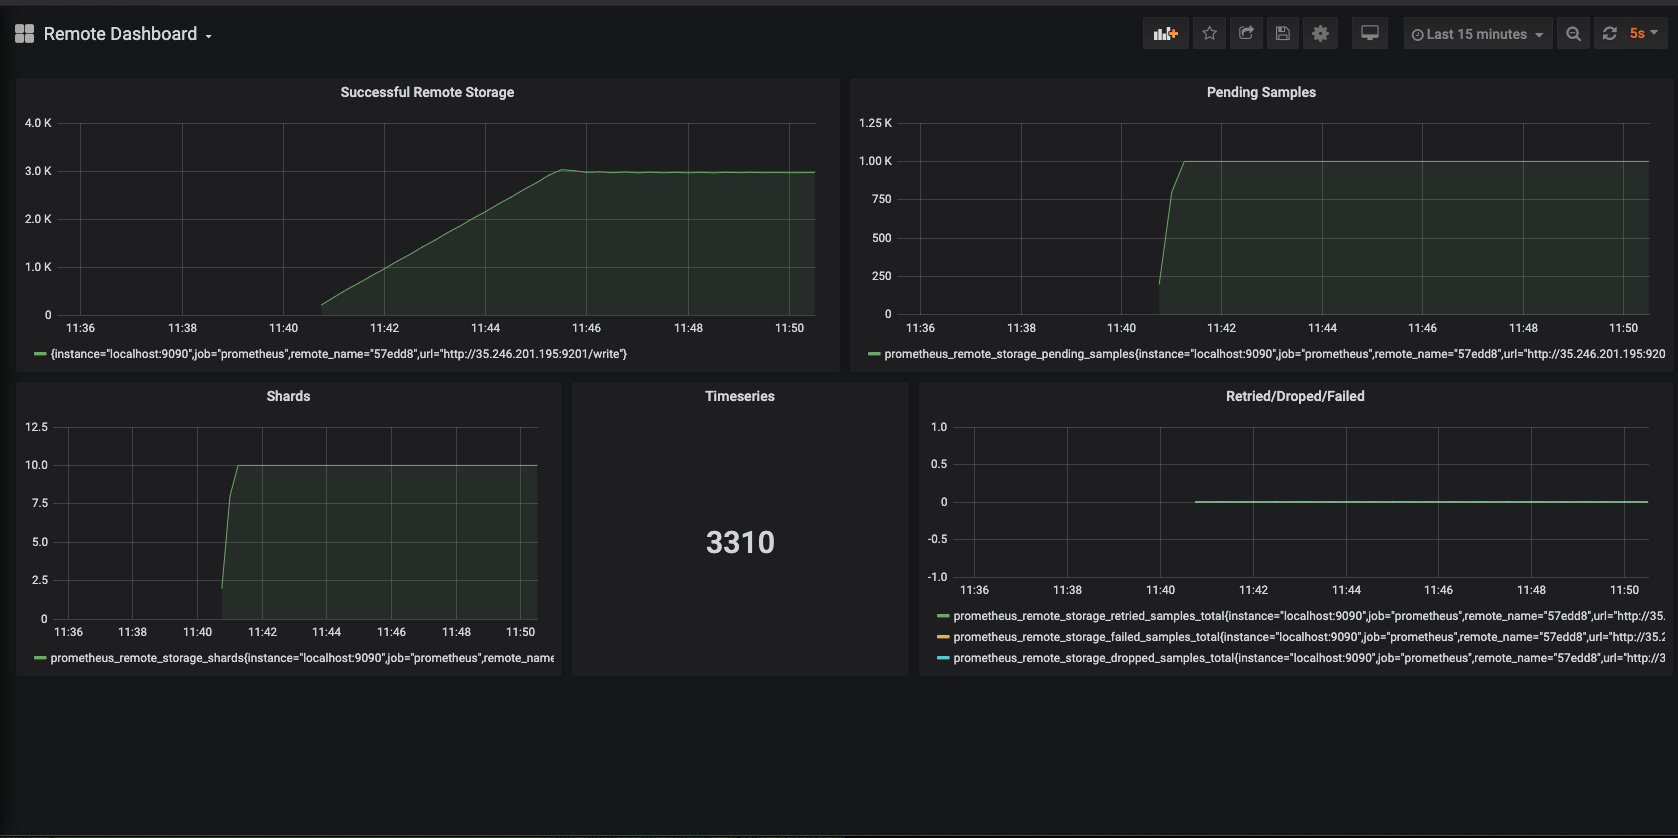Click the Pending Samples graph area
This screenshot has height=838, width=1678.
click(x=1274, y=219)
